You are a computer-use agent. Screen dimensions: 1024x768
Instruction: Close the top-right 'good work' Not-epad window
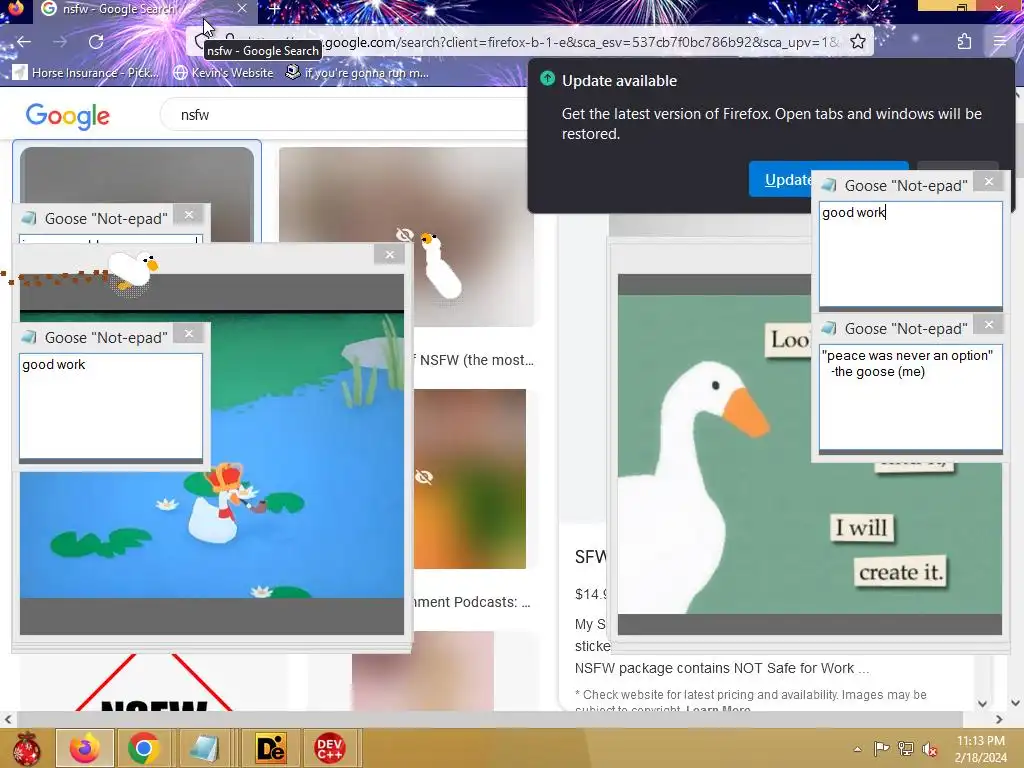click(989, 182)
